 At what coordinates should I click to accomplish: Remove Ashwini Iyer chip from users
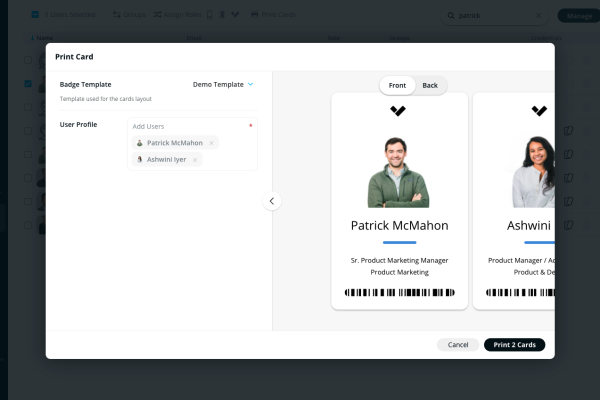195,159
